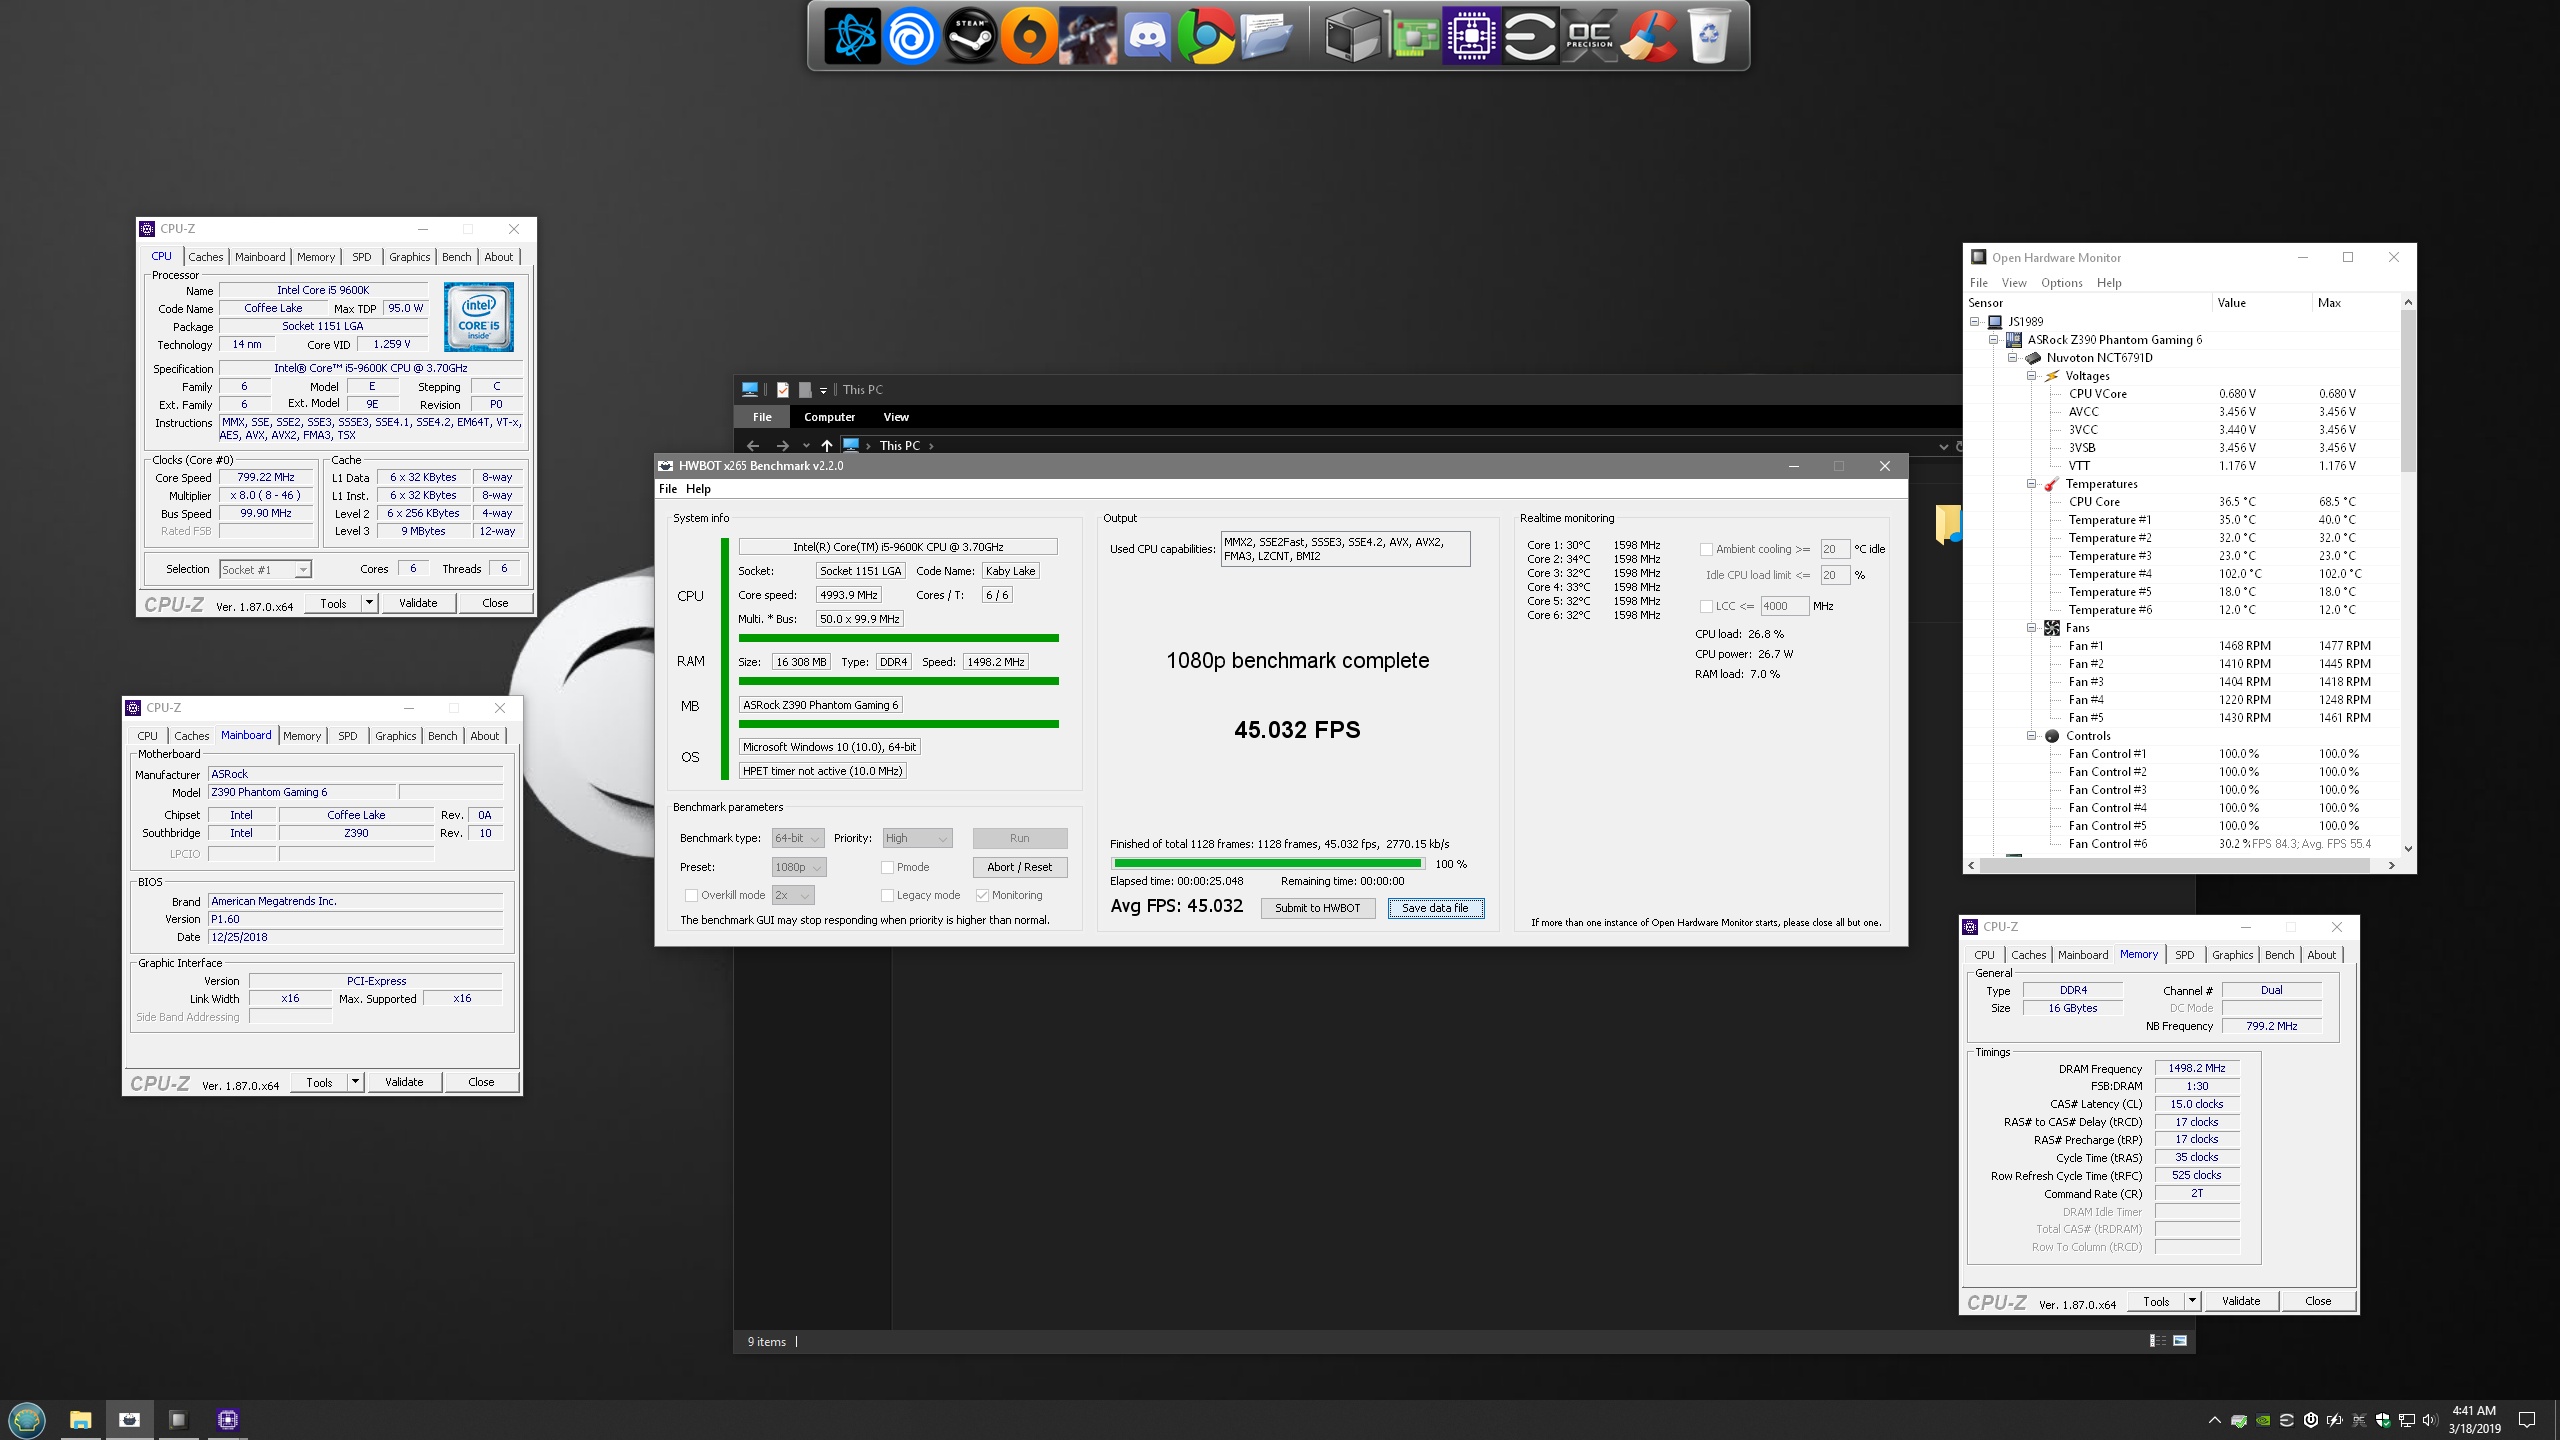Open the Action Center notifications icon
The width and height of the screenshot is (2560, 1440).
tap(2527, 1420)
